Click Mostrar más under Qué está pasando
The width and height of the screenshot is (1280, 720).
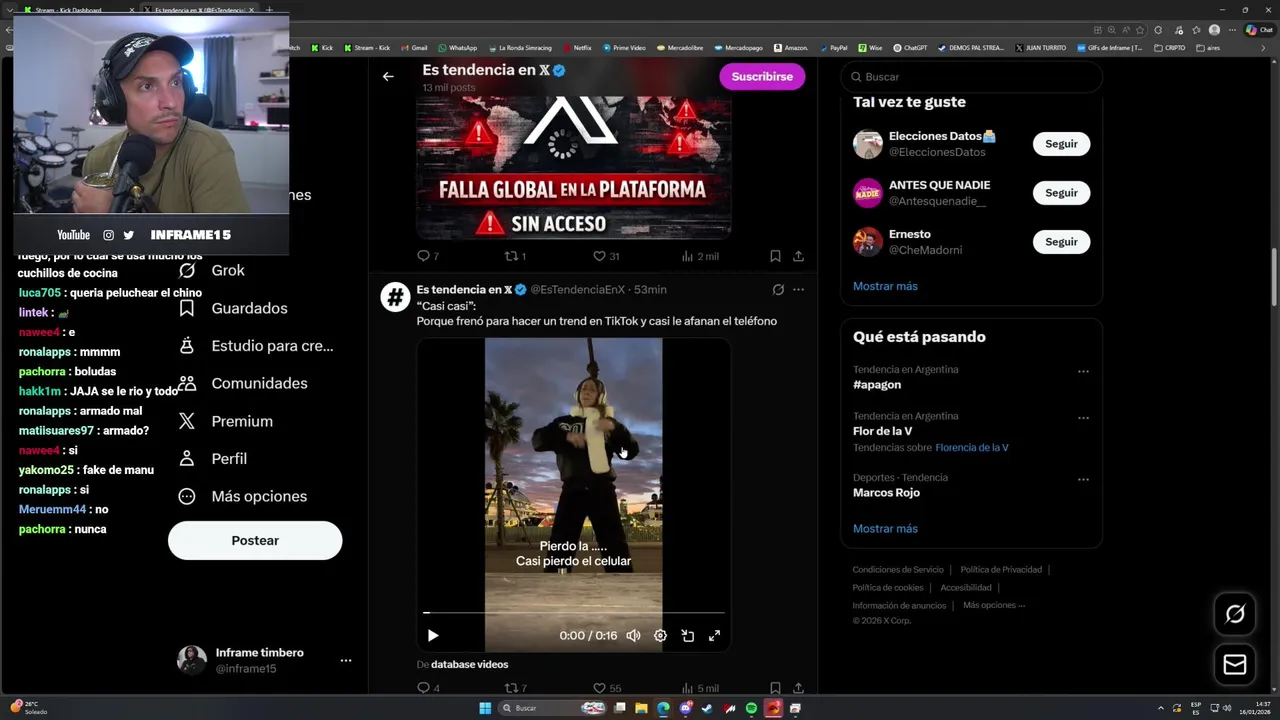pyautogui.click(x=885, y=529)
